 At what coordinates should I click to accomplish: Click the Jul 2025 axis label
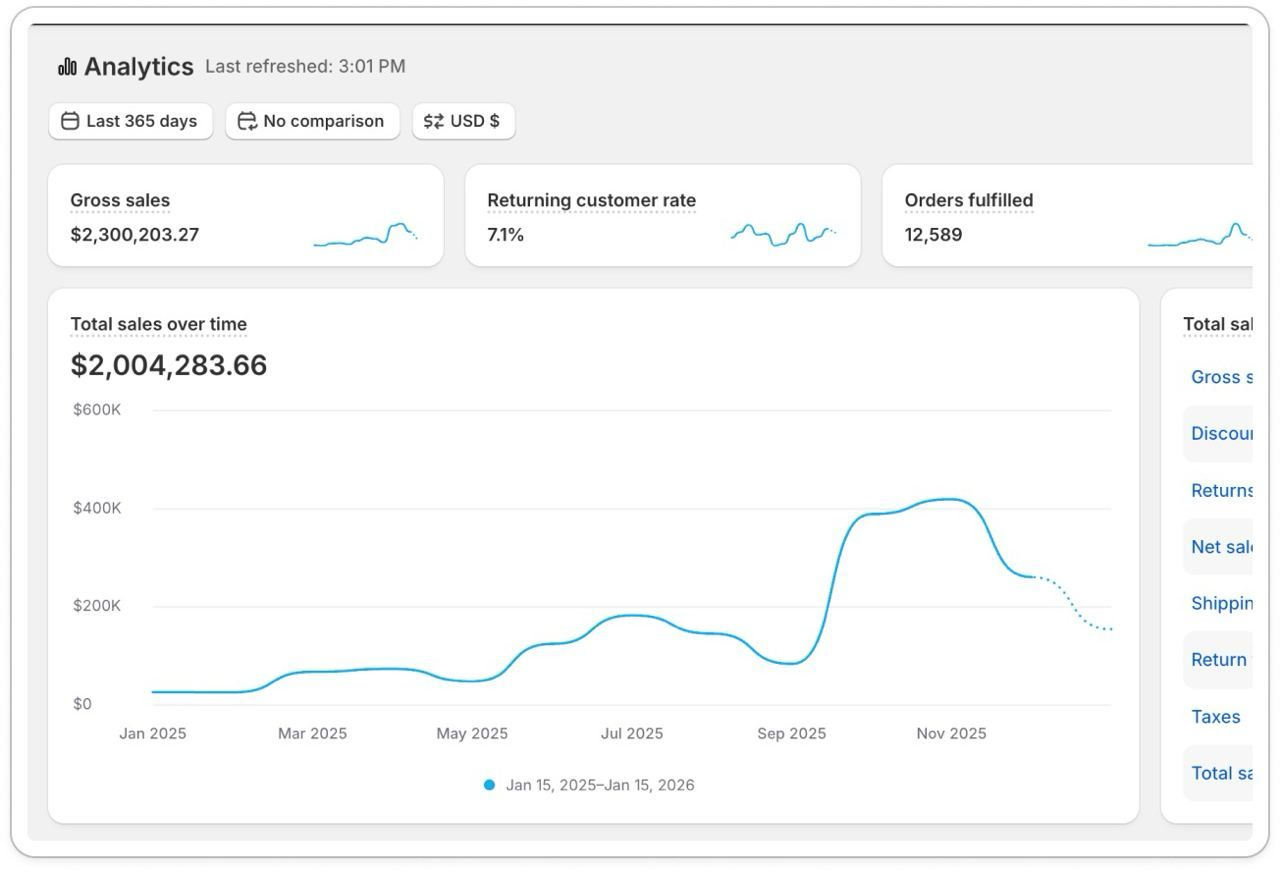pos(632,734)
